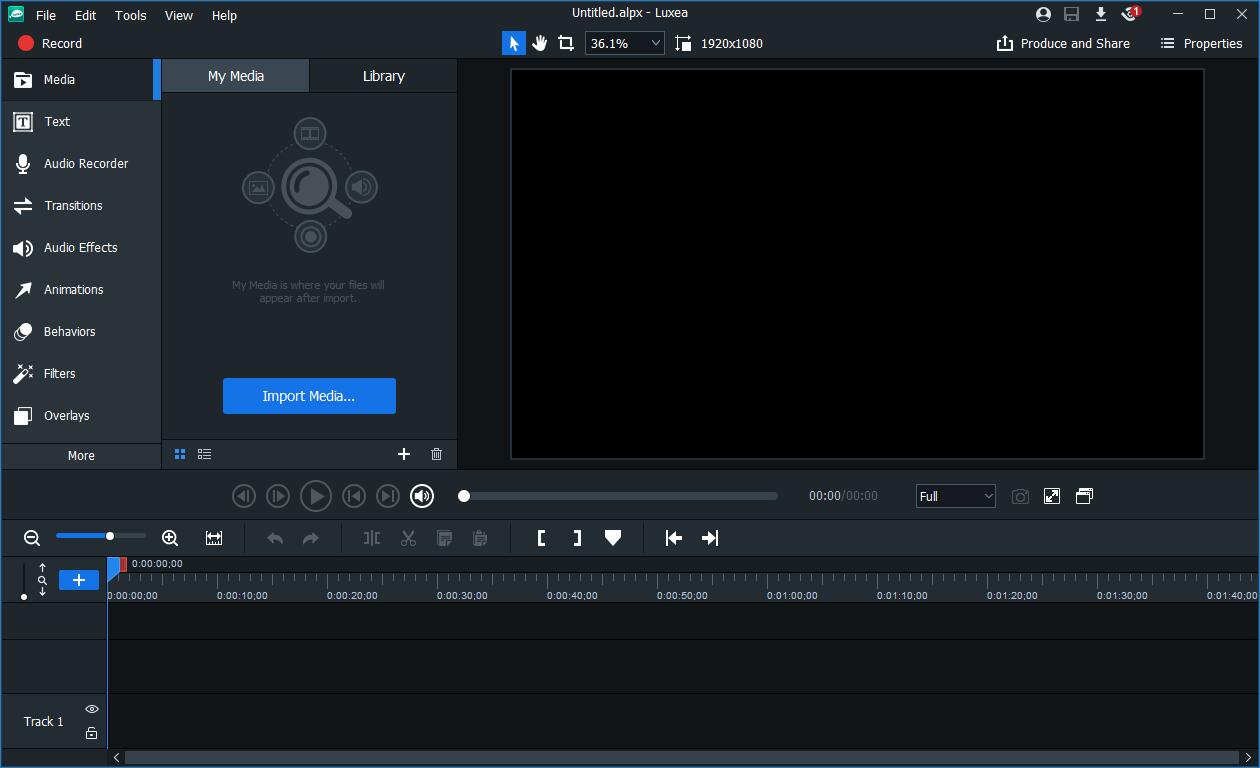The image size is (1260, 768).
Task: Open the Overlays panel
Action: point(81,416)
